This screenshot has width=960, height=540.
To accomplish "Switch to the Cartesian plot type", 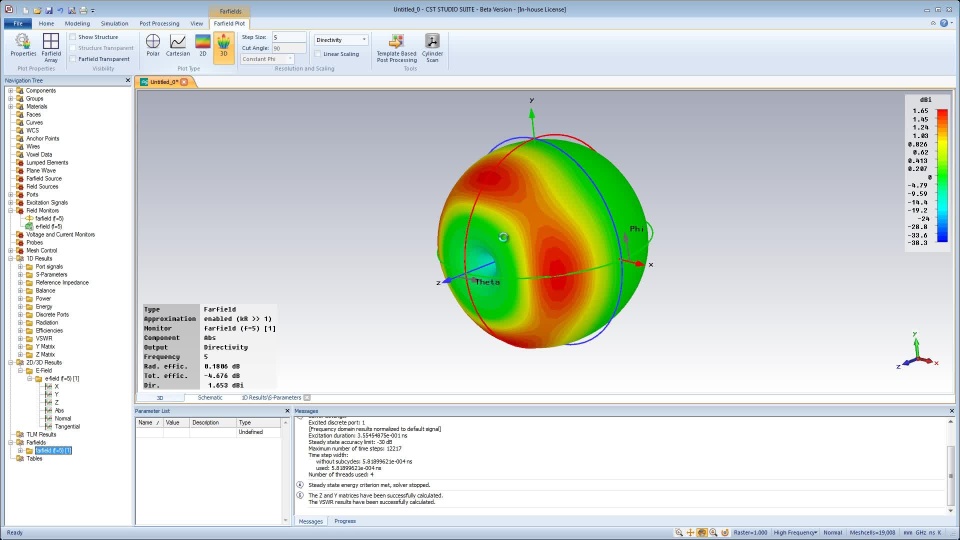I will [x=178, y=46].
